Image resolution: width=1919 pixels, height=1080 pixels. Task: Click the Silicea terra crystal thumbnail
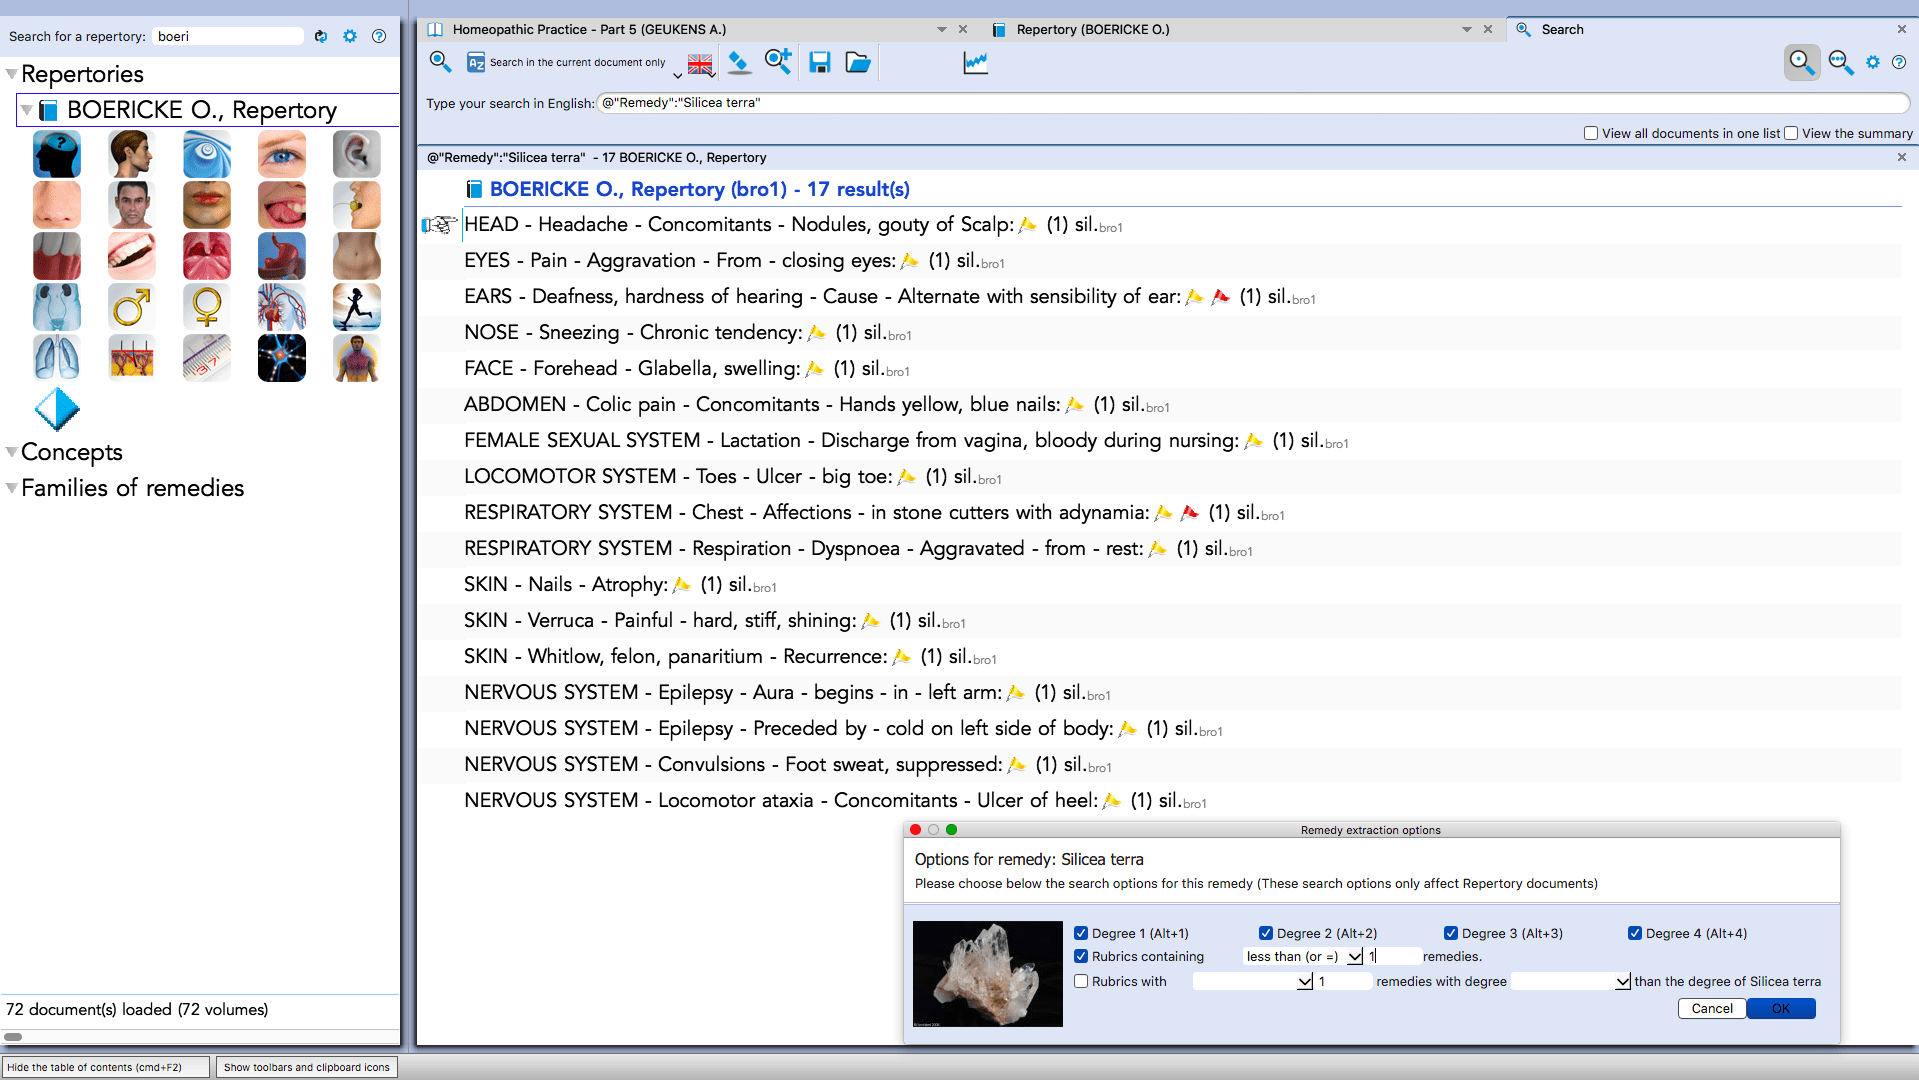click(x=988, y=974)
